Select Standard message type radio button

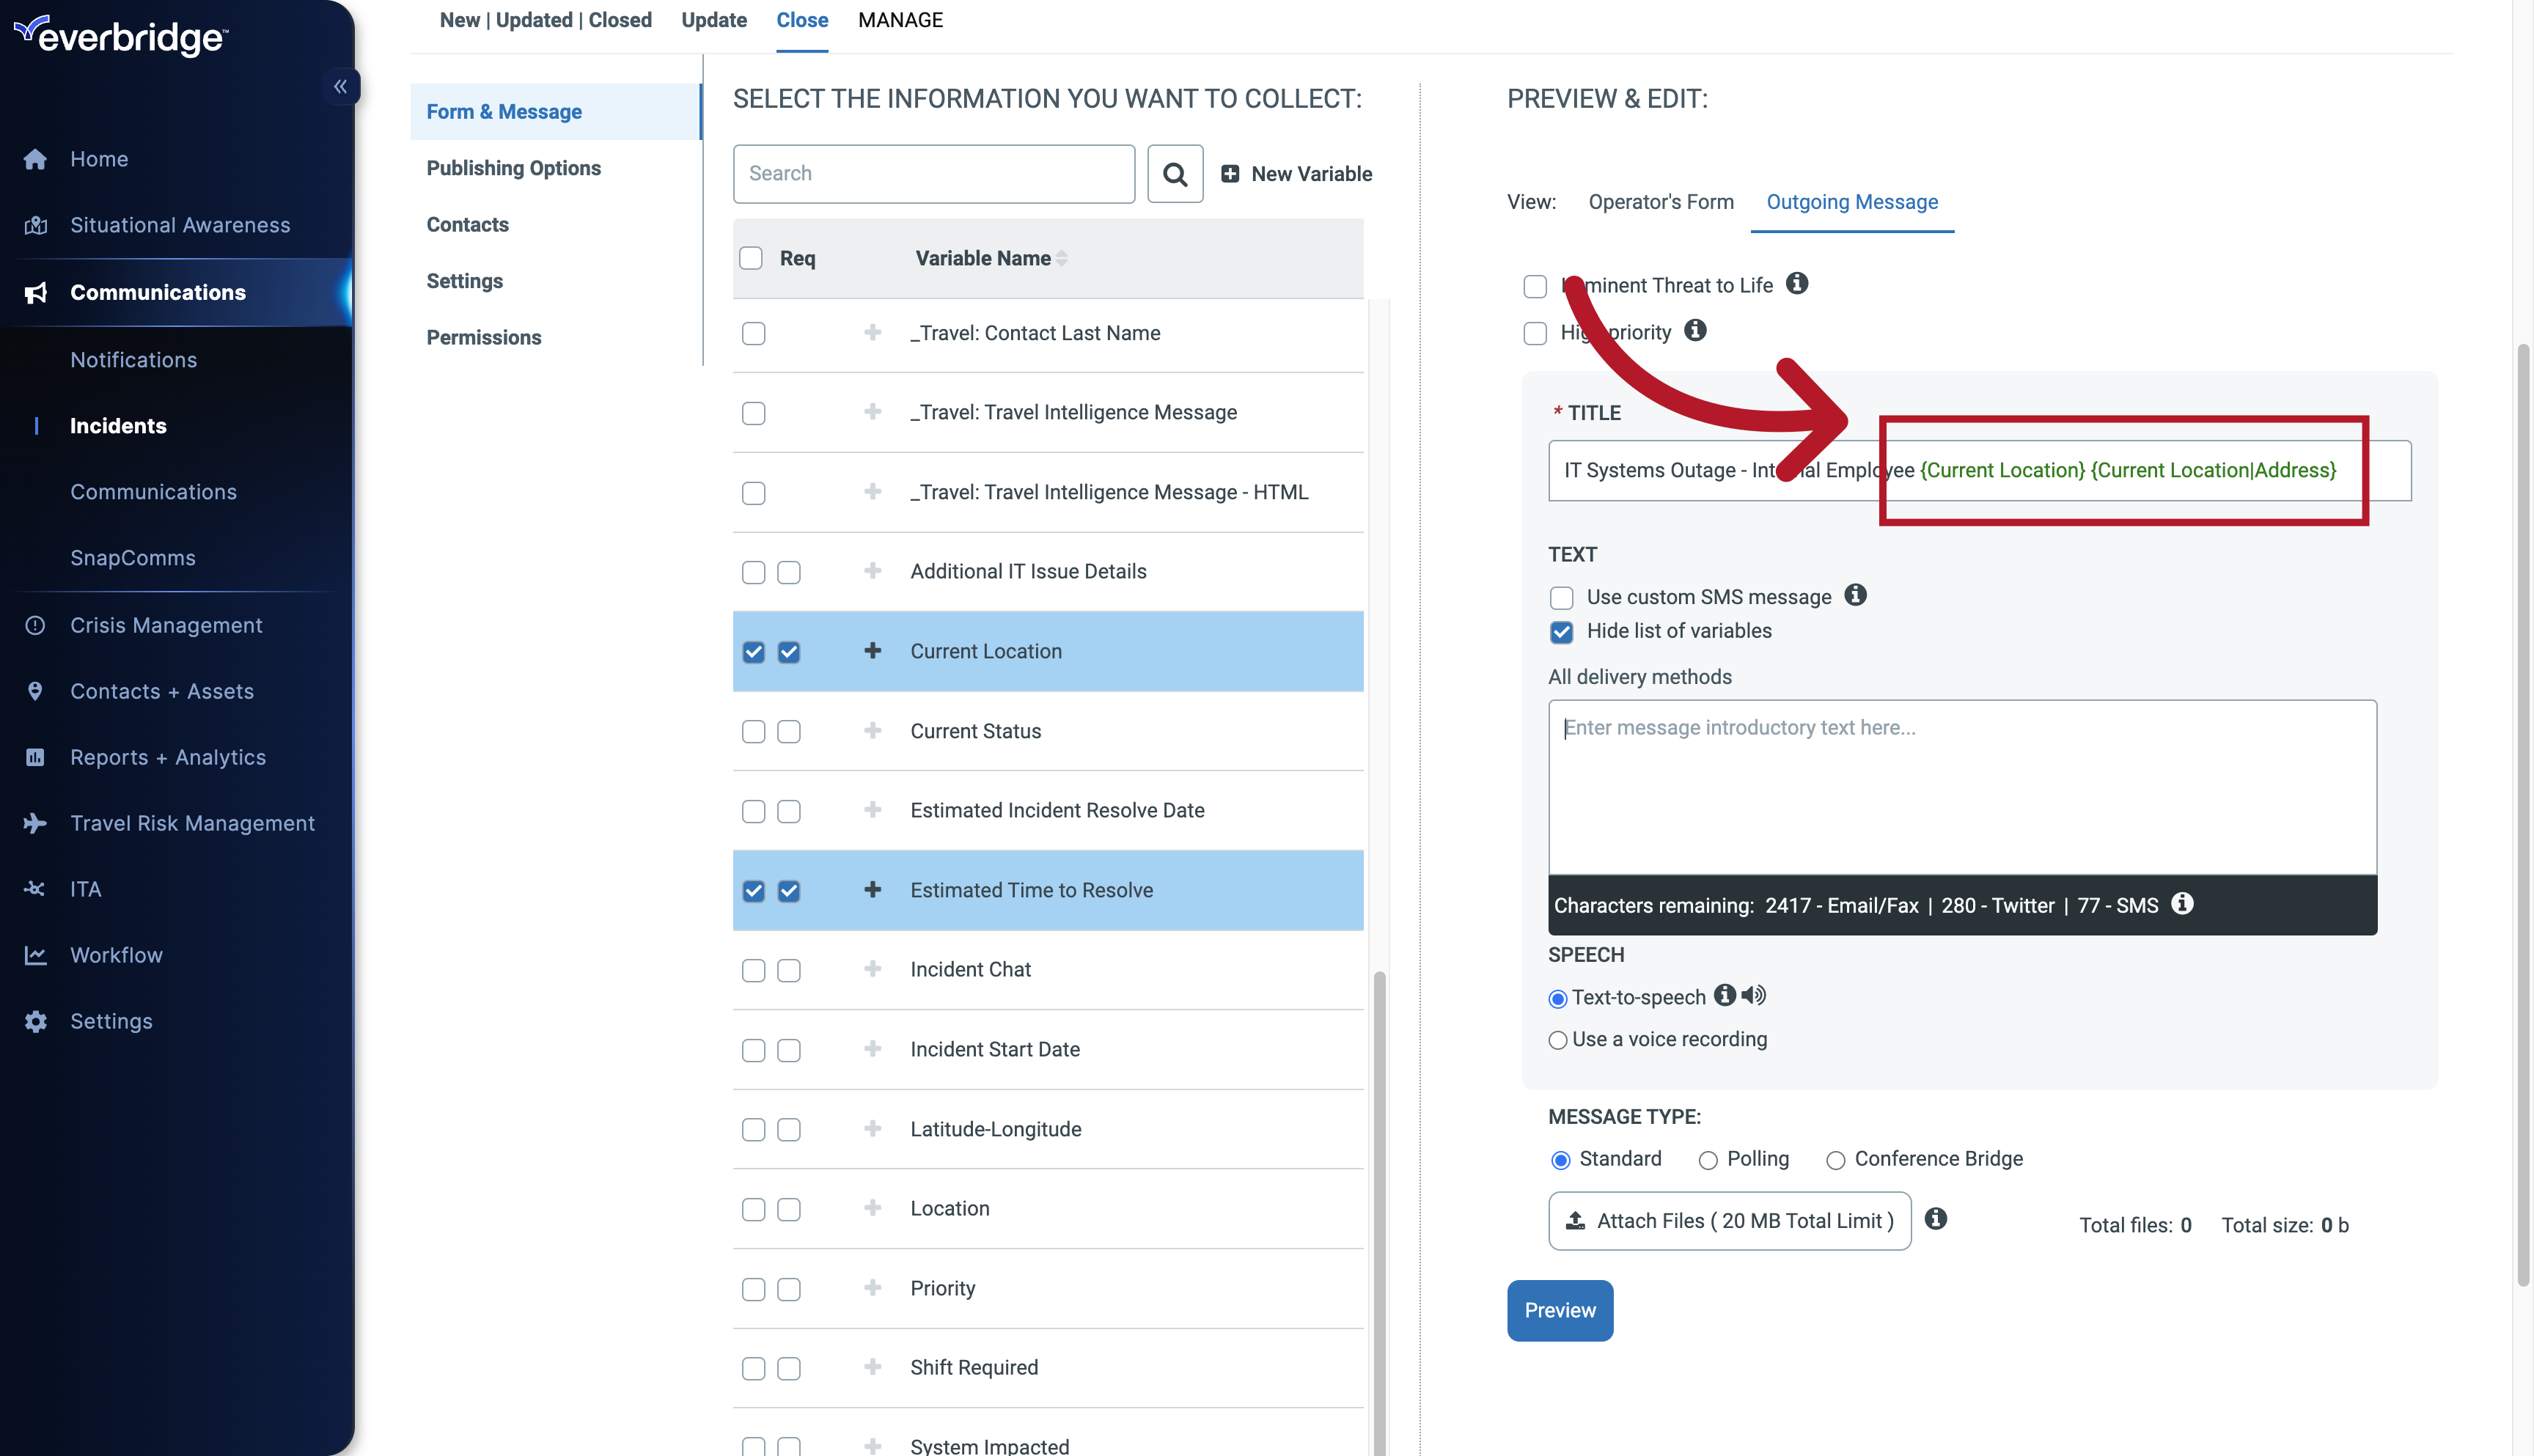pos(1561,1158)
